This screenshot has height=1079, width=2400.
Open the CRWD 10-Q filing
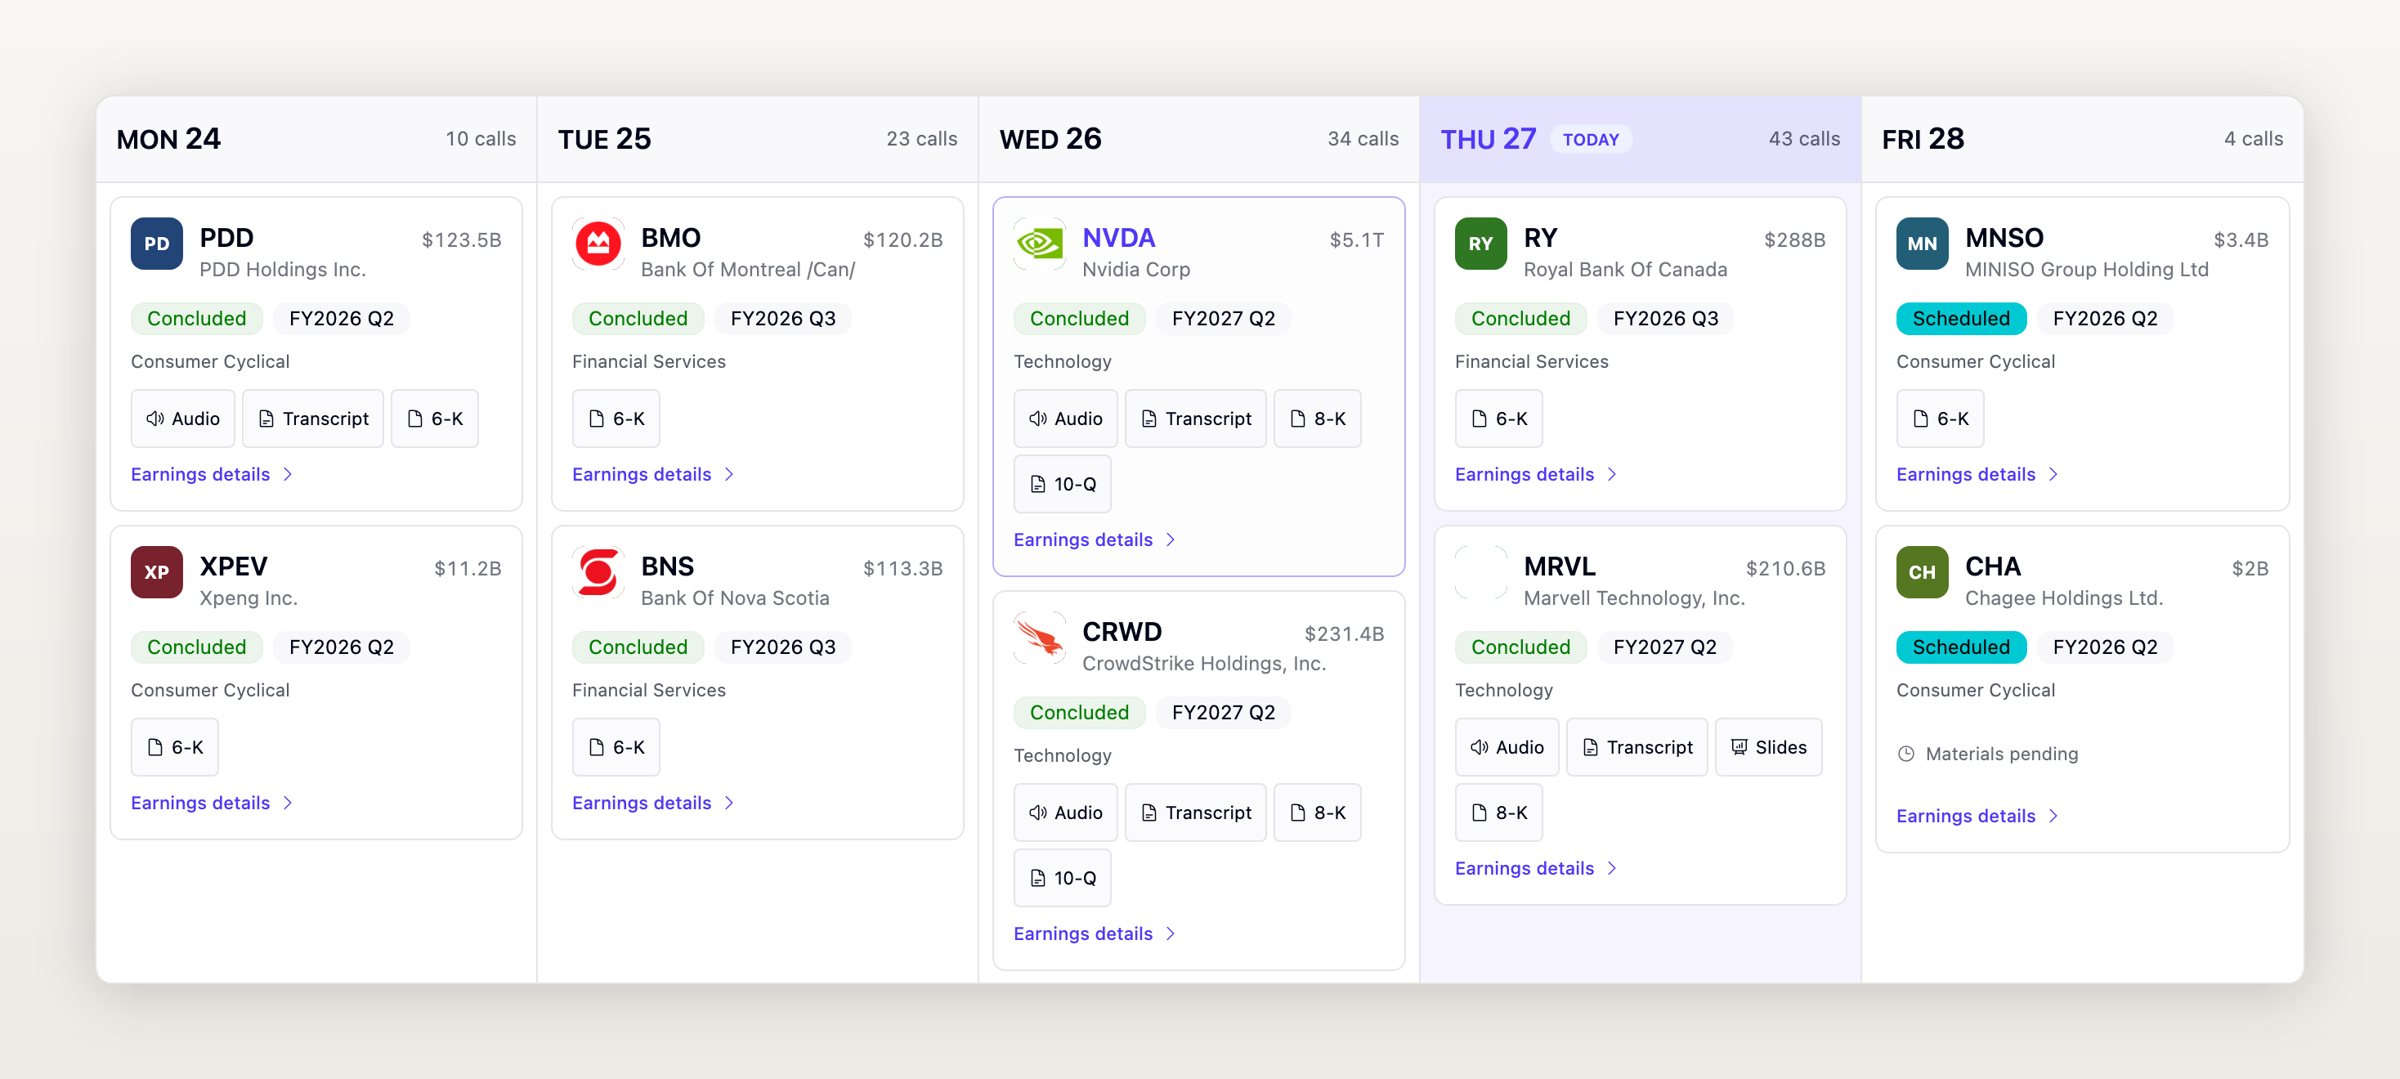click(x=1063, y=878)
